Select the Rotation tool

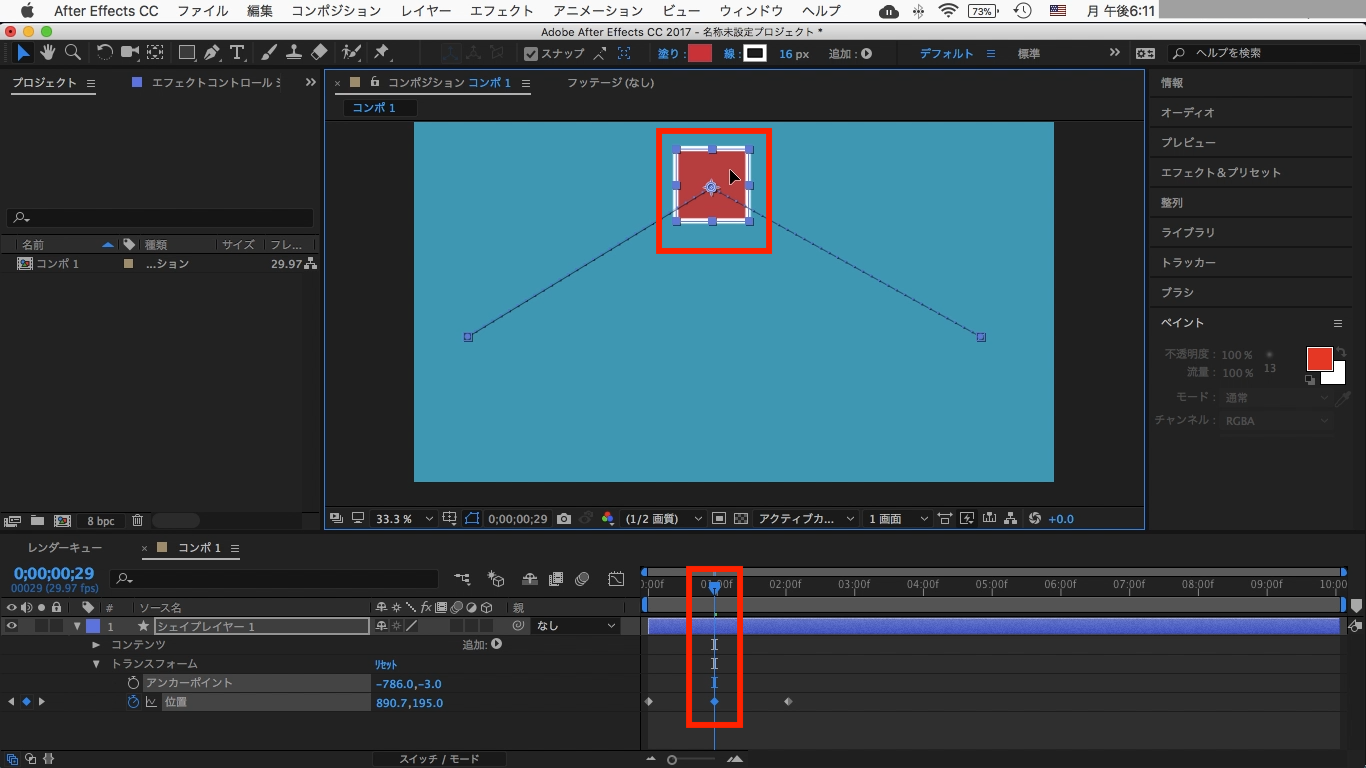[105, 53]
